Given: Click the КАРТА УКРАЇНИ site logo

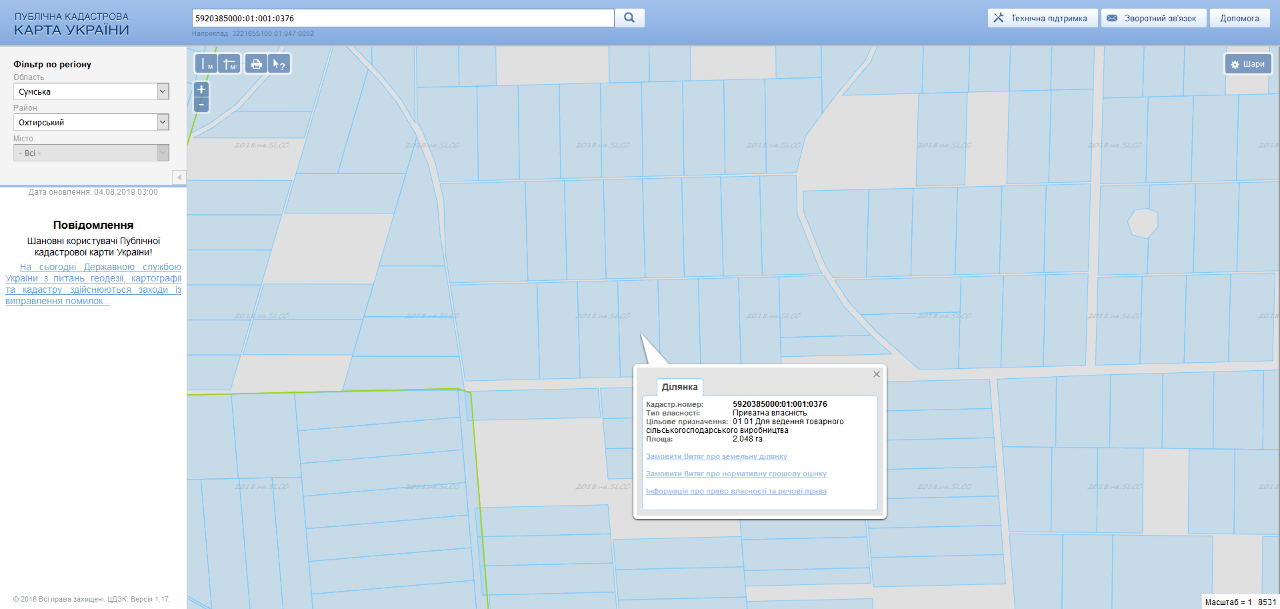Looking at the screenshot, I should (71, 30).
